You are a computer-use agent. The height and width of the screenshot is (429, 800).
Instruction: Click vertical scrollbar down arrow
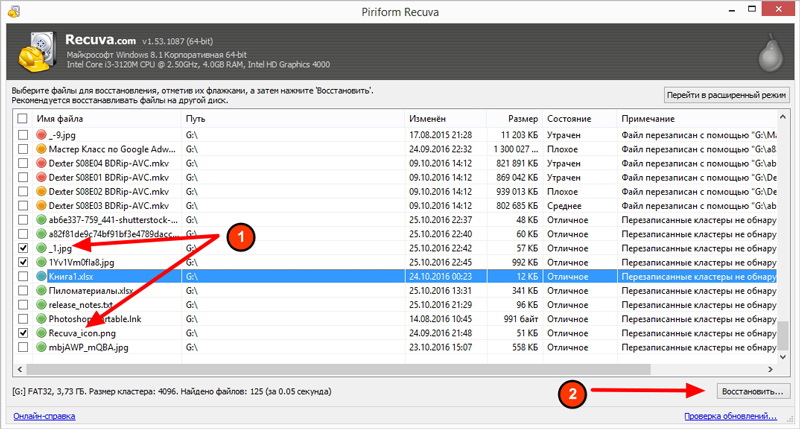tap(783, 357)
